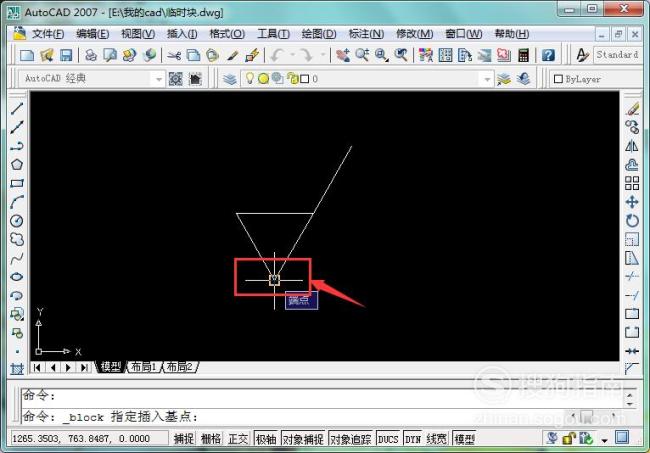Select the Move modify tool

click(x=632, y=202)
